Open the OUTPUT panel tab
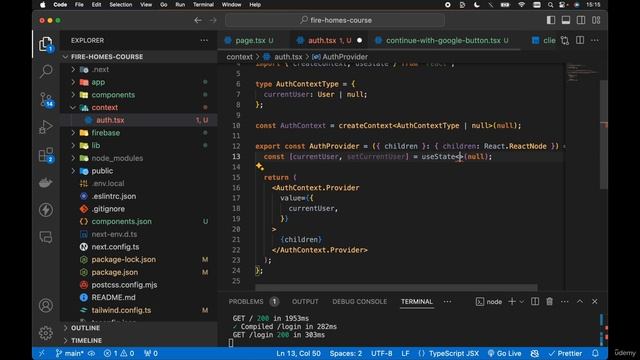Image resolution: width=640 pixels, height=360 pixels. coord(305,302)
